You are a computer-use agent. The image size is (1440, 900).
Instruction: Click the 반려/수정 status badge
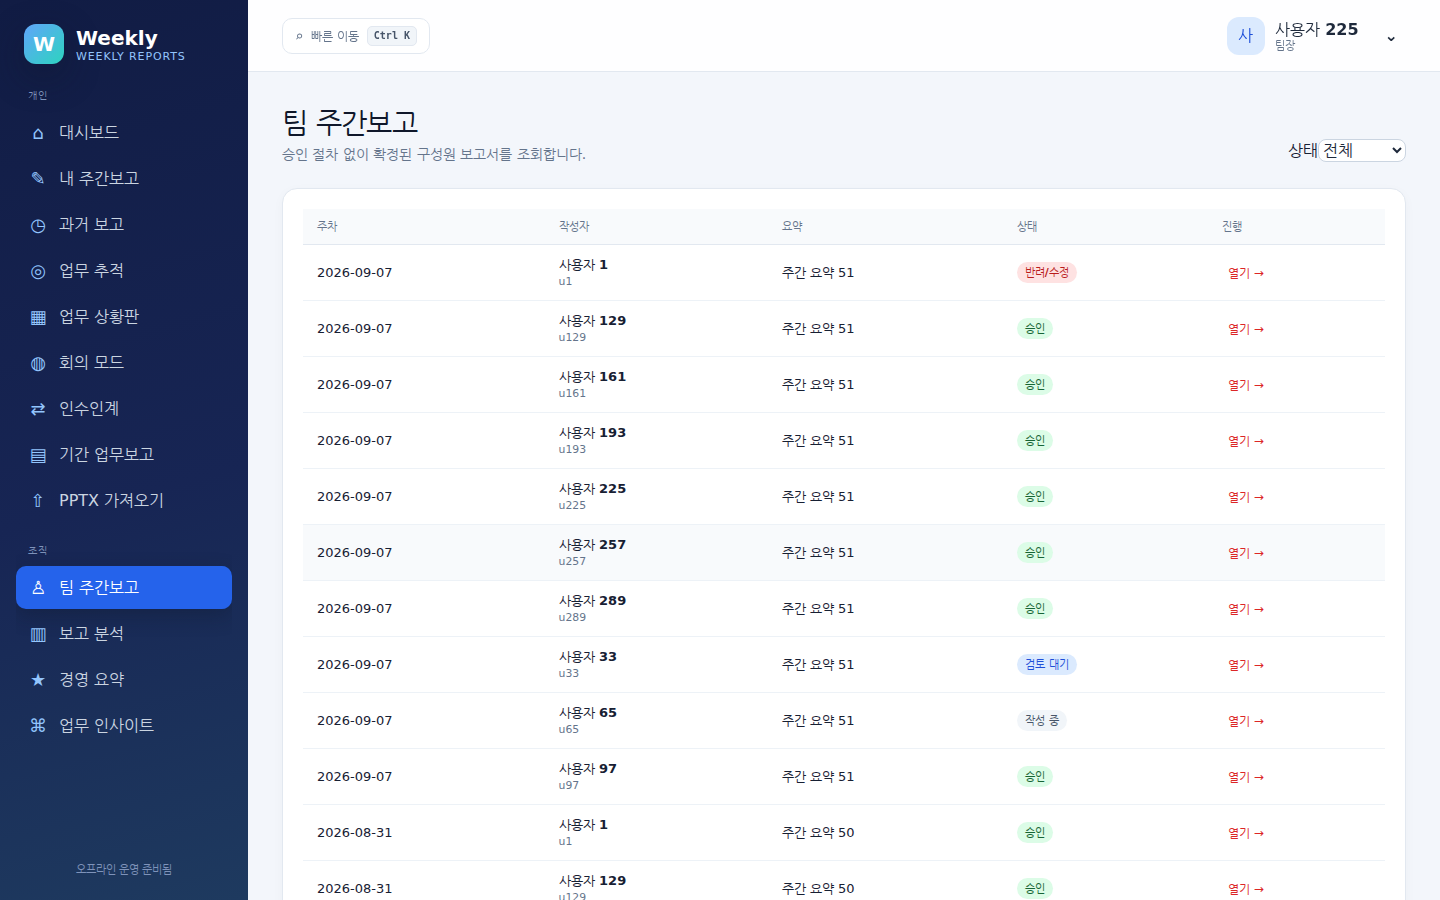tap(1046, 272)
